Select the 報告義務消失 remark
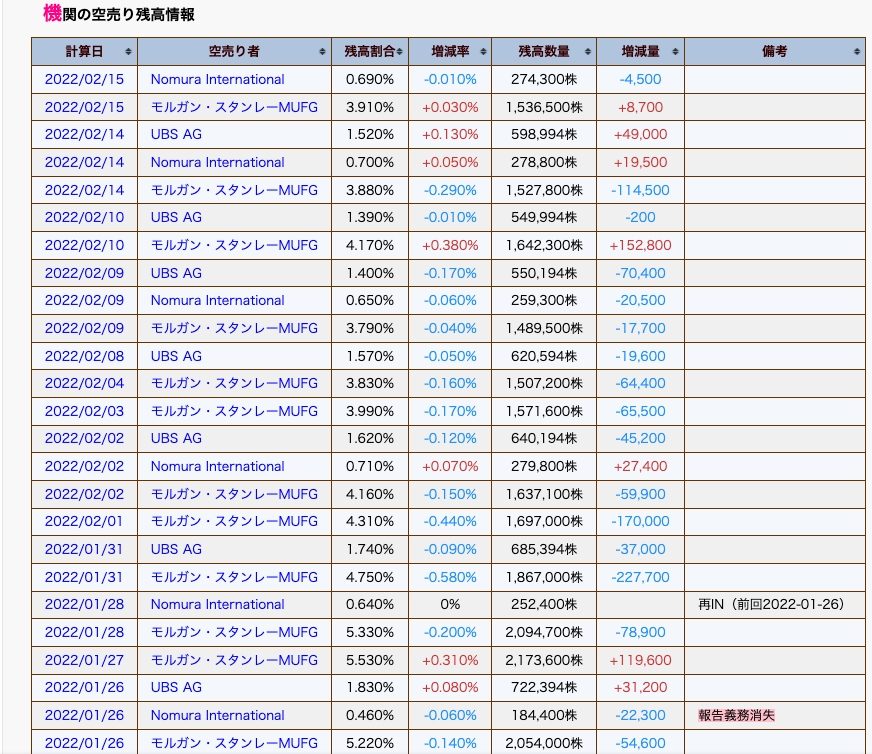 [736, 715]
